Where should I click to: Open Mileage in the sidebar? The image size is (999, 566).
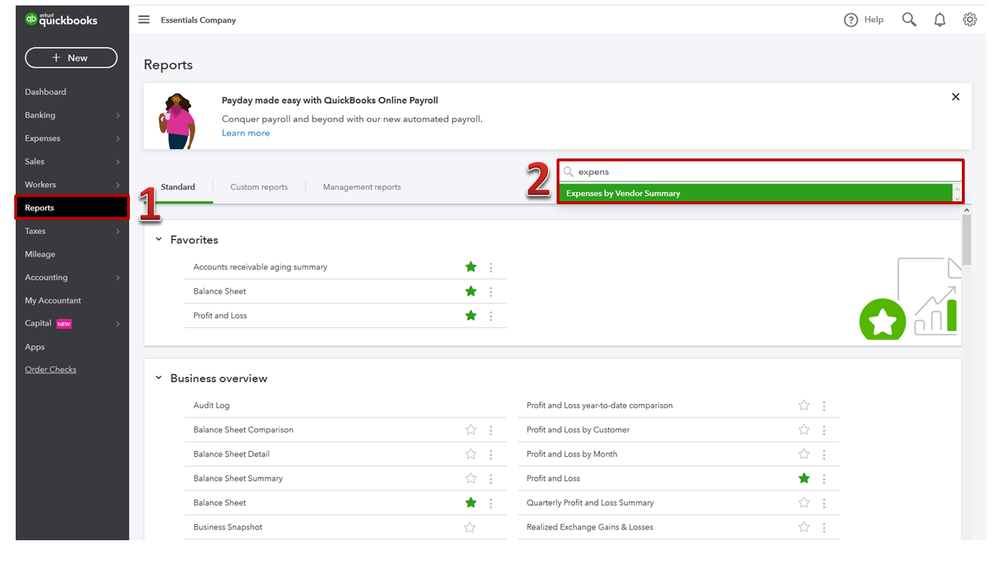pos(40,254)
